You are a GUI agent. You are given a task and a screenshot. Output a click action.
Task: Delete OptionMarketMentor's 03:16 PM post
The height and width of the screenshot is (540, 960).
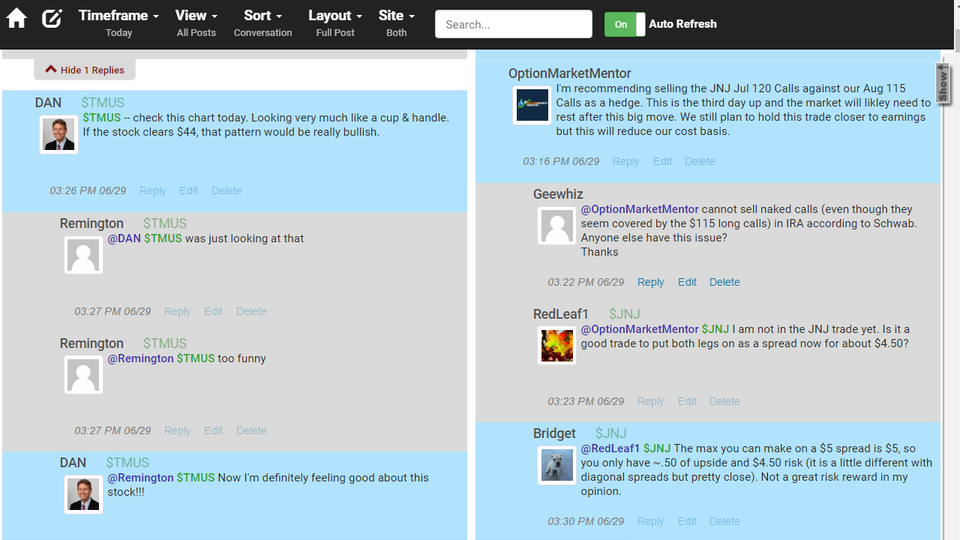[700, 161]
